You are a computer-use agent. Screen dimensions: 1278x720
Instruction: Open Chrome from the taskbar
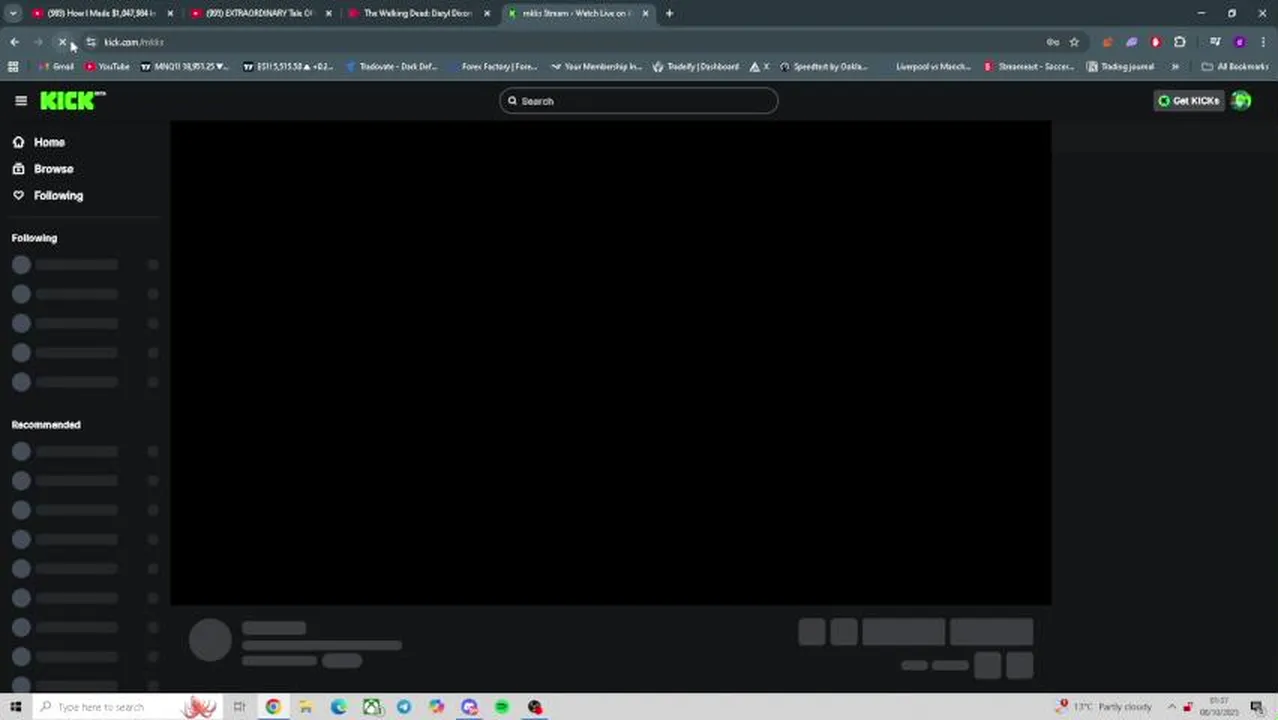(x=273, y=707)
